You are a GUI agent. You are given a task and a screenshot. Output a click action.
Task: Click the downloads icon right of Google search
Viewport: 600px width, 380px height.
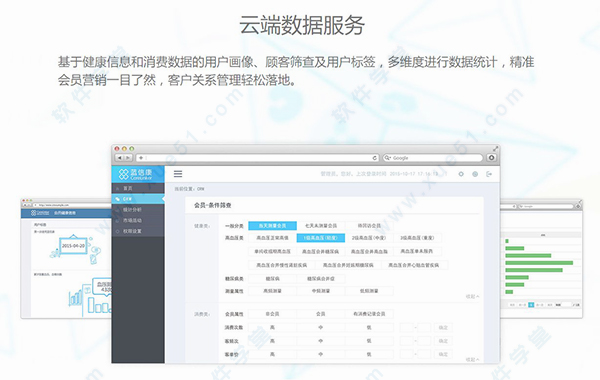[492, 157]
